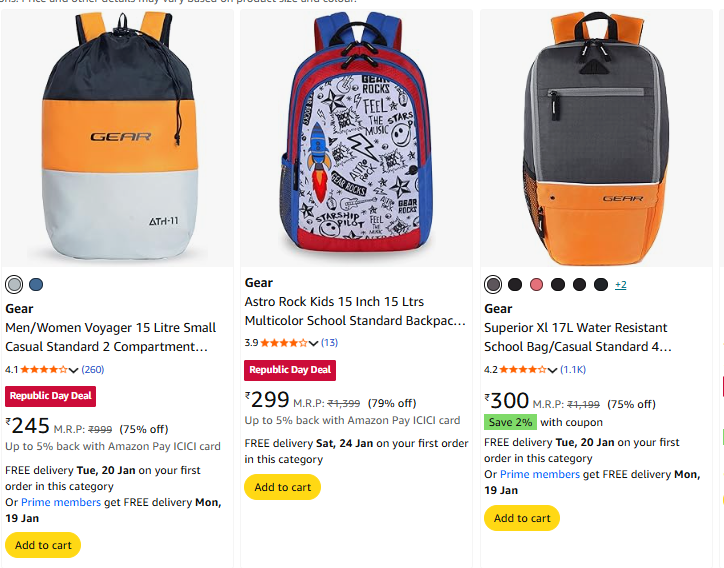
Task: Add the Superior Xl 17L bag to cart
Action: (521, 518)
